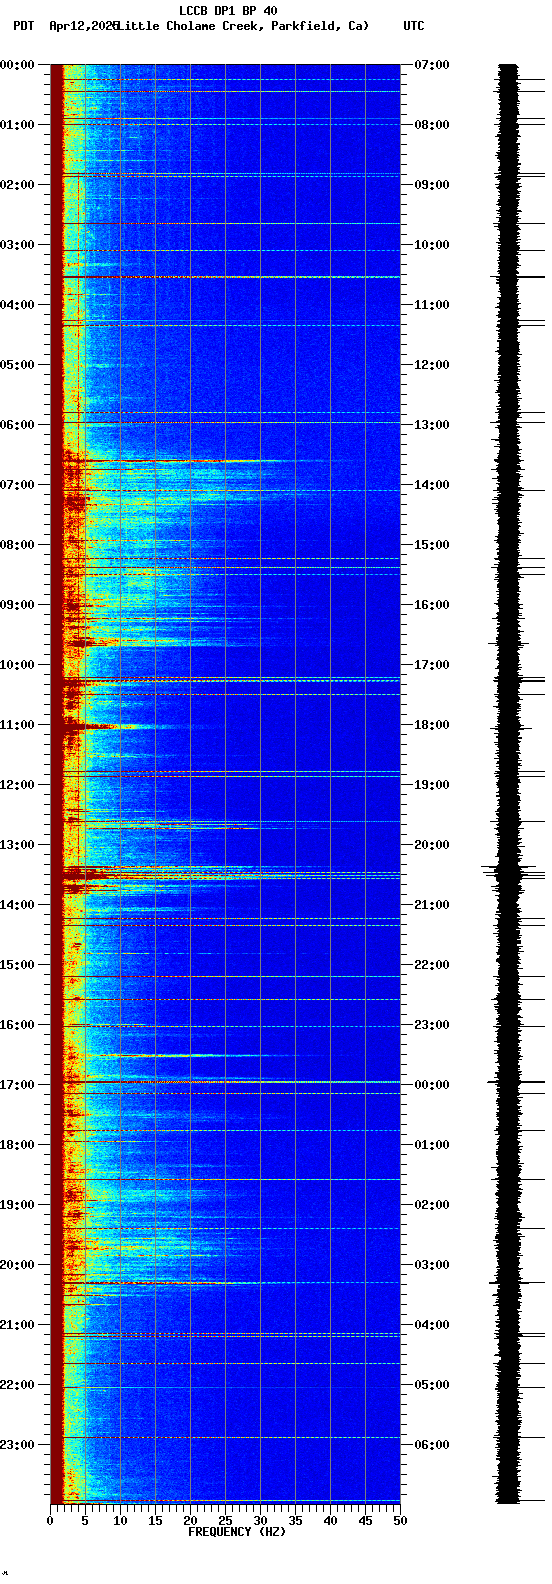Click the 25 Hz frequency tick label
Image resolution: width=552 pixels, height=1584 pixels.
point(225,1521)
